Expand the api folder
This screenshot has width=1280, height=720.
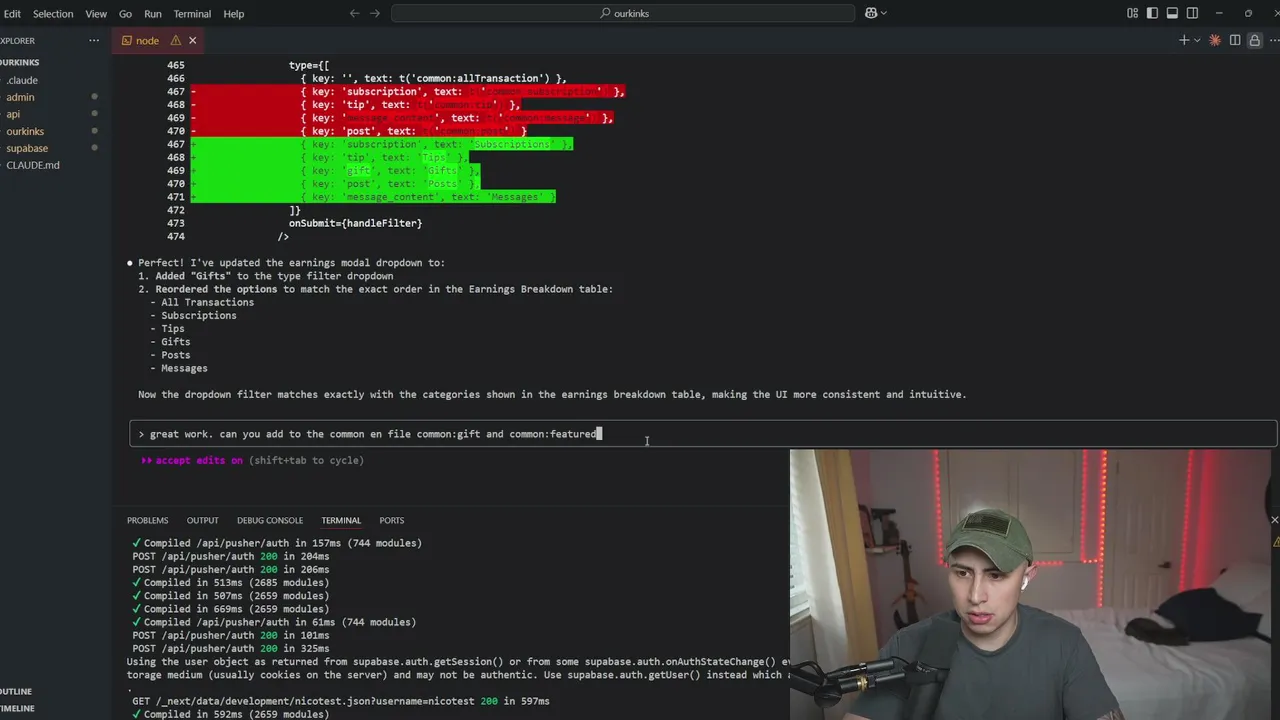pyautogui.click(x=13, y=114)
